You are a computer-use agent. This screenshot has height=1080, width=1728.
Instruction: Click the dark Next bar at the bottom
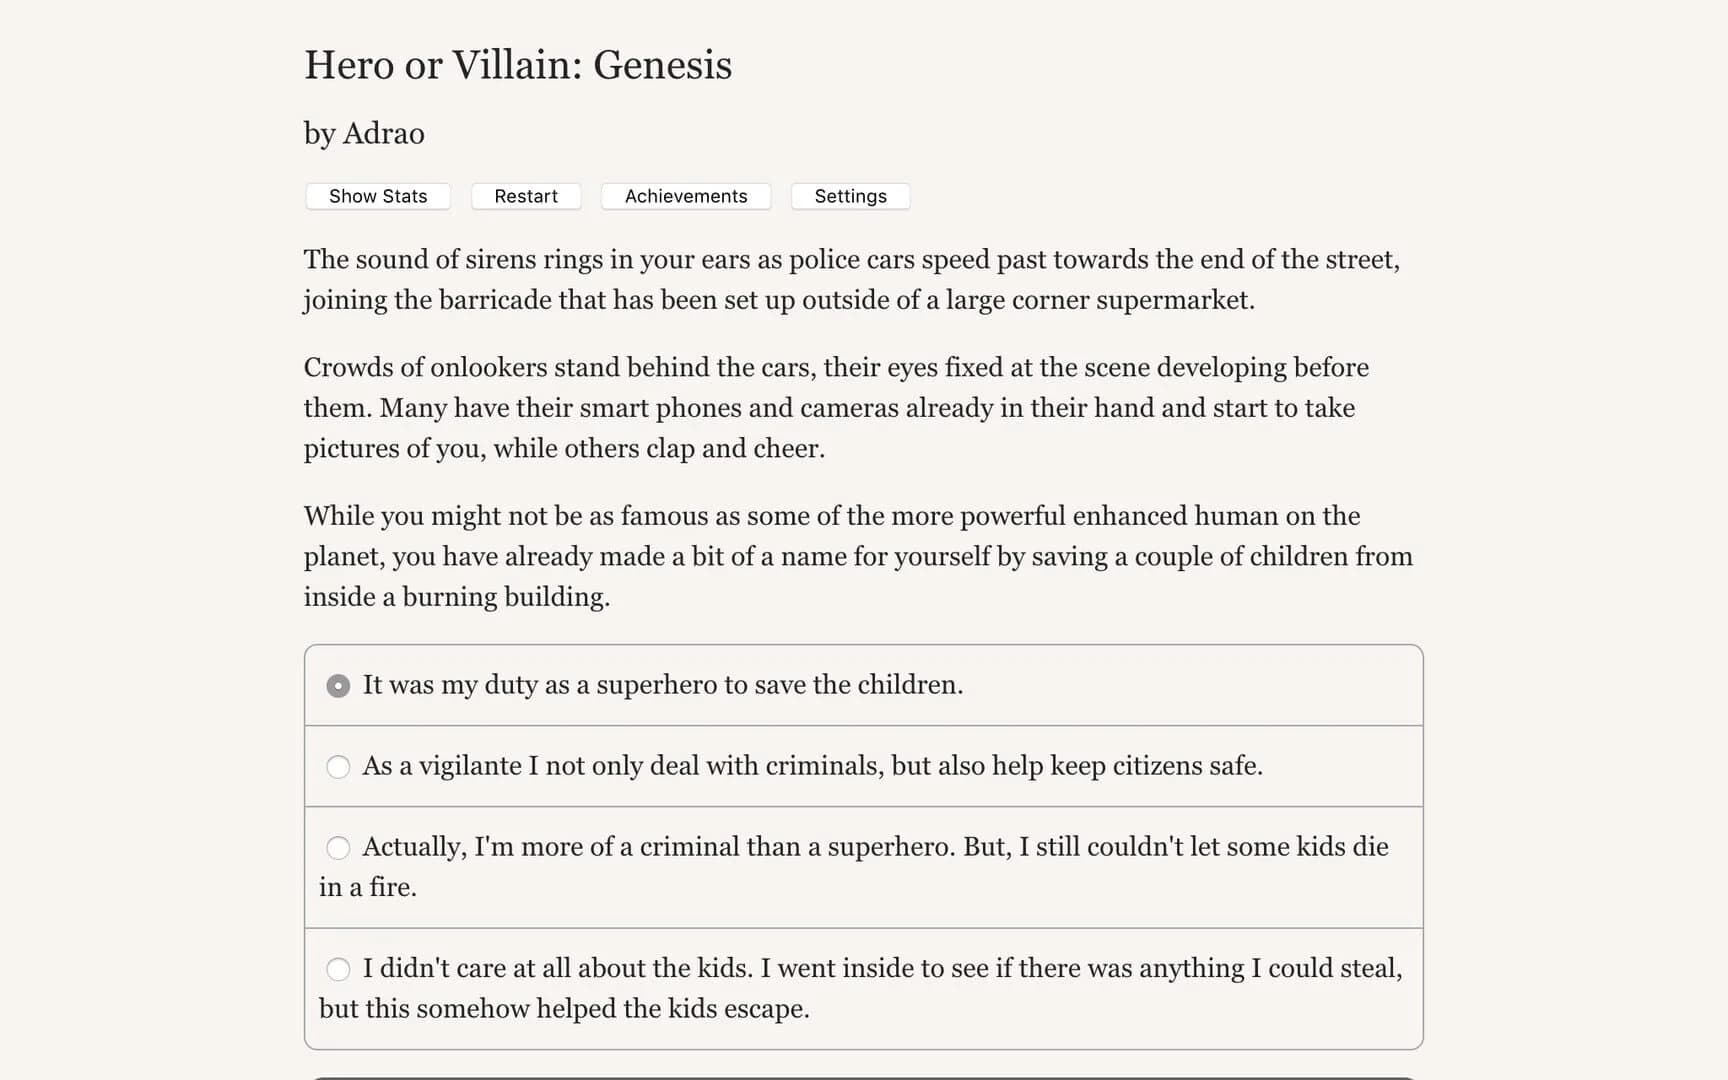(864, 1078)
